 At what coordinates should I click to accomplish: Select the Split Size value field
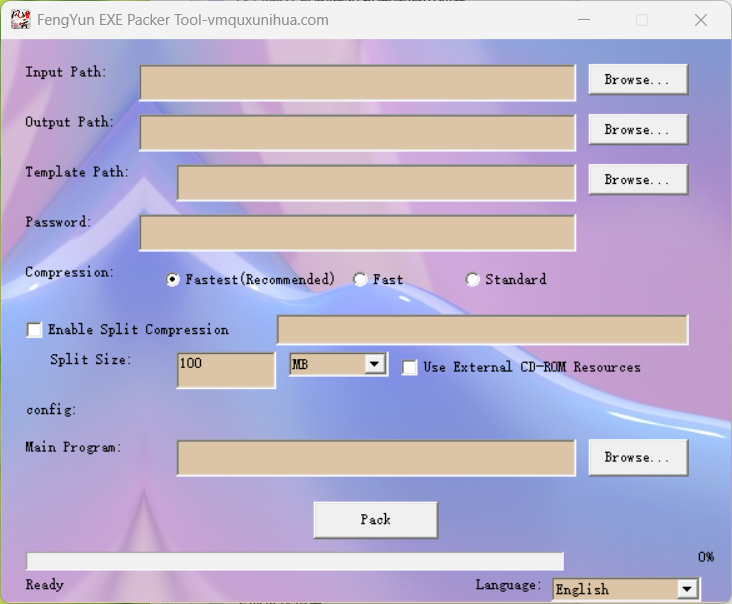pyautogui.click(x=225, y=369)
